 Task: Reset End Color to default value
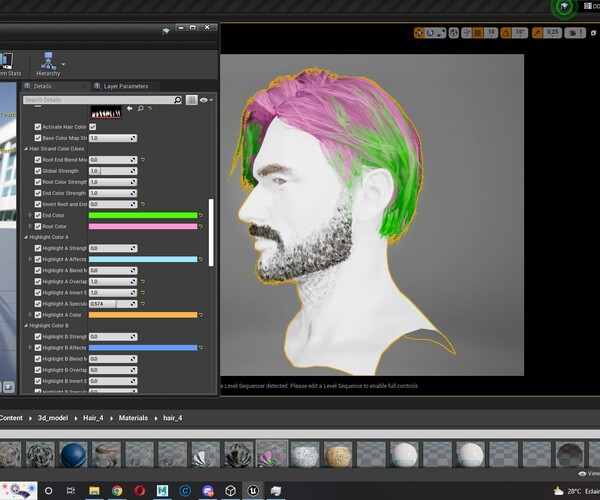(x=201, y=215)
